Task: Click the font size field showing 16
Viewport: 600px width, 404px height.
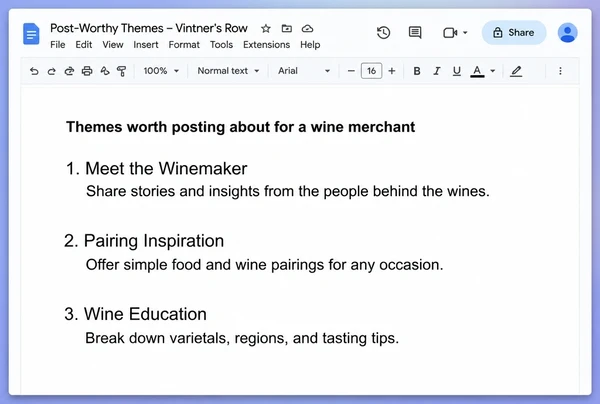Action: point(371,71)
